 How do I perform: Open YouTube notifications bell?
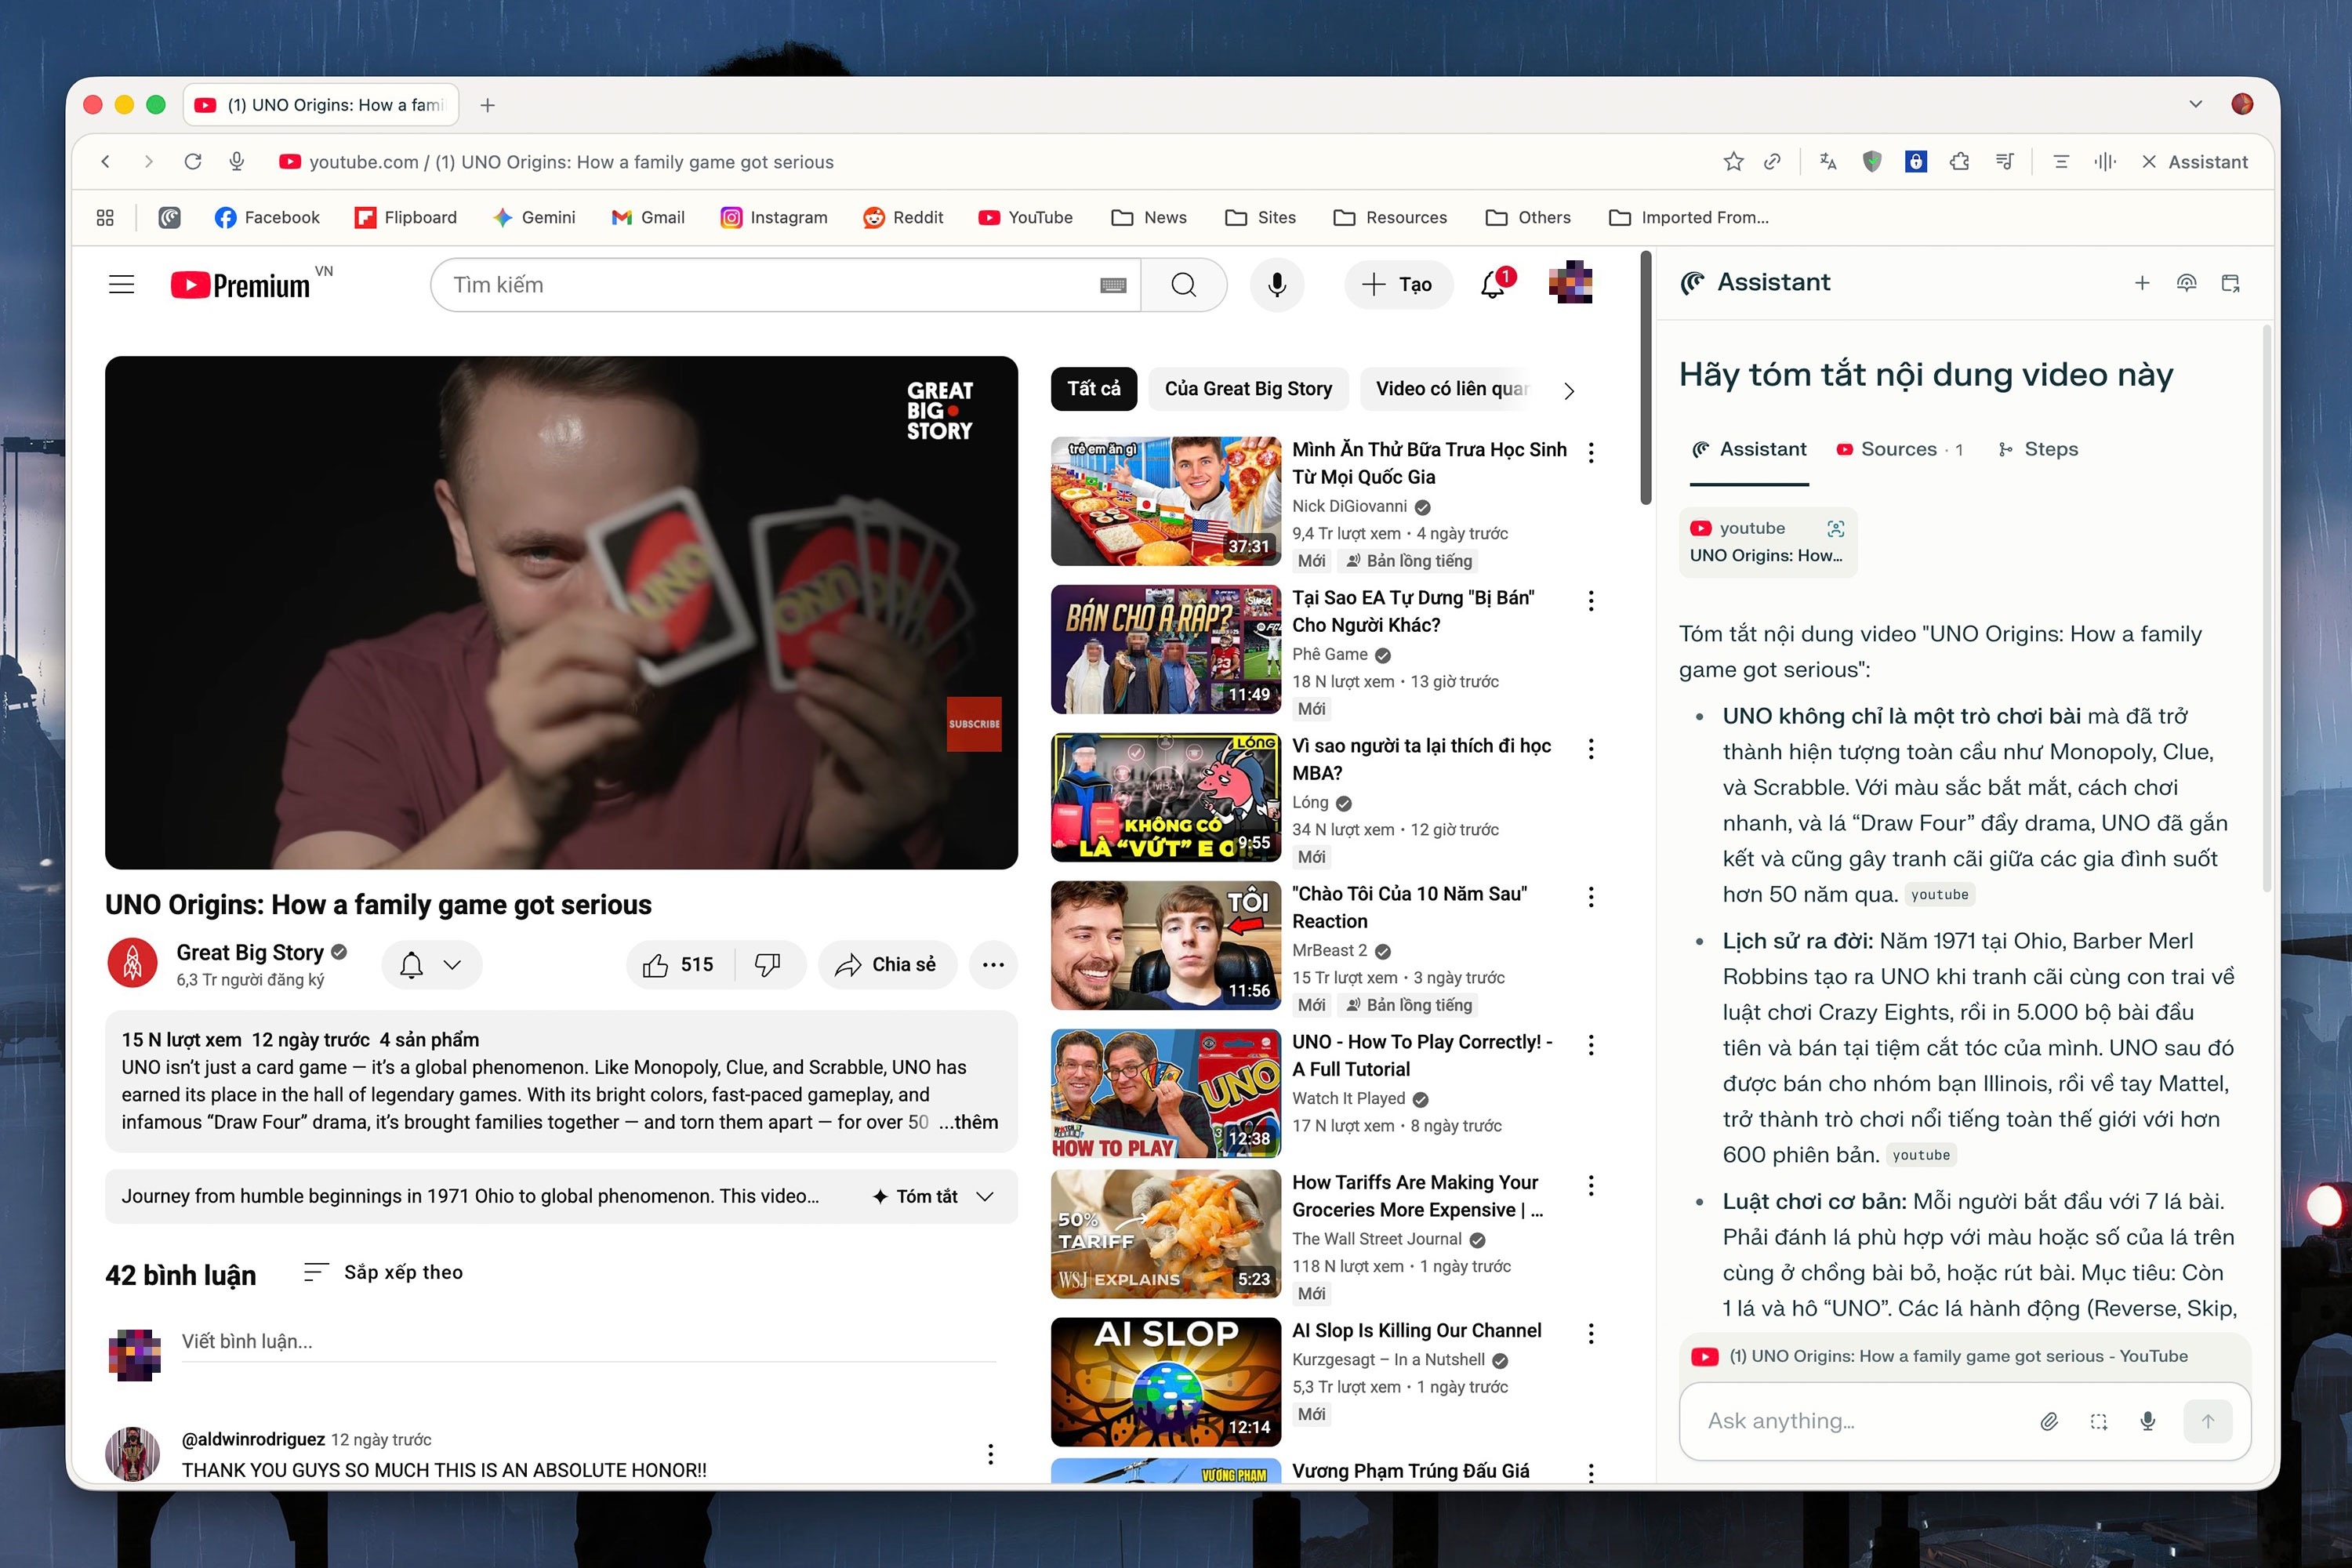[x=1492, y=285]
